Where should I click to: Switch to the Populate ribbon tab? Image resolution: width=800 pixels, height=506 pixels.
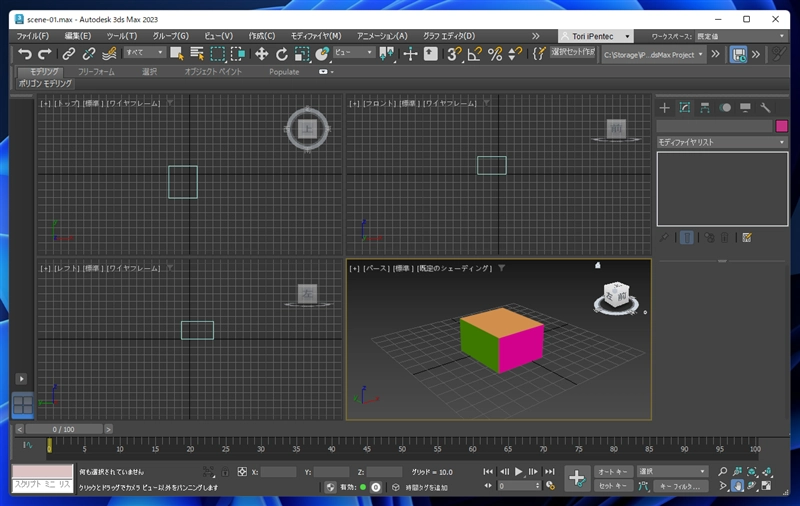click(284, 72)
